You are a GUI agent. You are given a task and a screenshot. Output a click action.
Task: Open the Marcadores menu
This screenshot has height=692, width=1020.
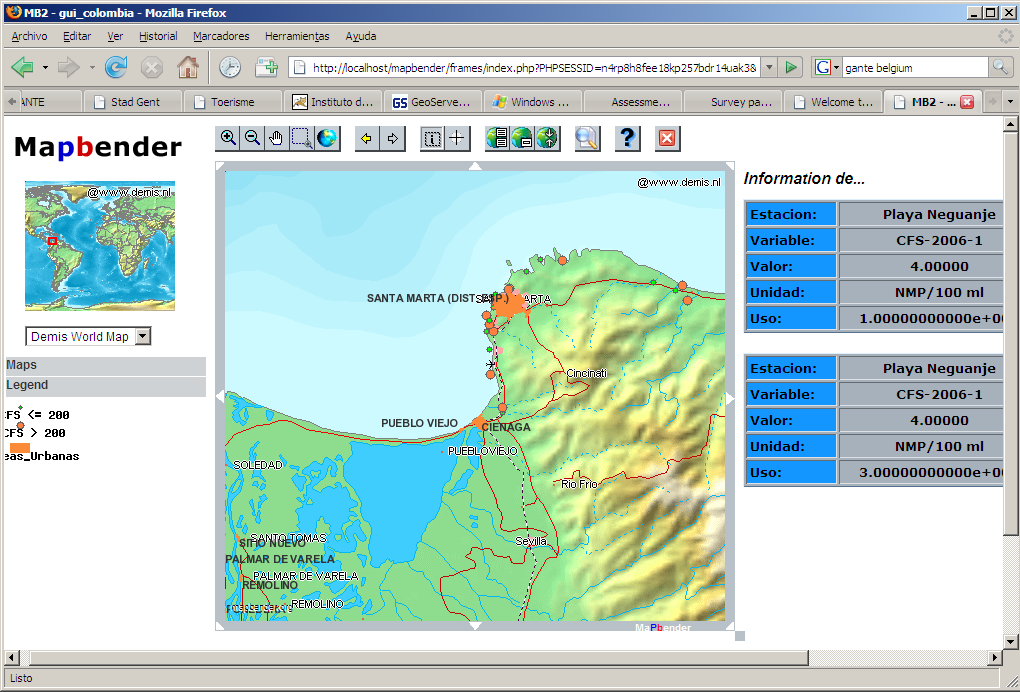click(x=221, y=36)
